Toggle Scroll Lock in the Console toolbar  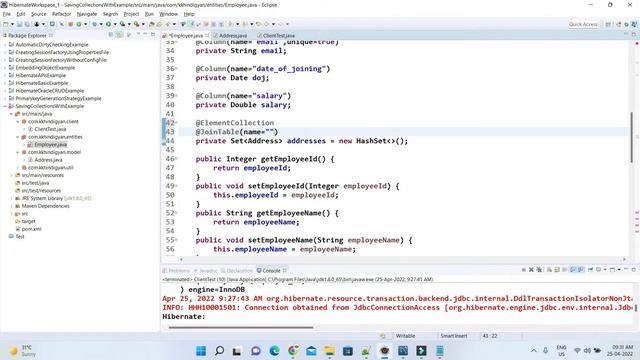[557, 270]
